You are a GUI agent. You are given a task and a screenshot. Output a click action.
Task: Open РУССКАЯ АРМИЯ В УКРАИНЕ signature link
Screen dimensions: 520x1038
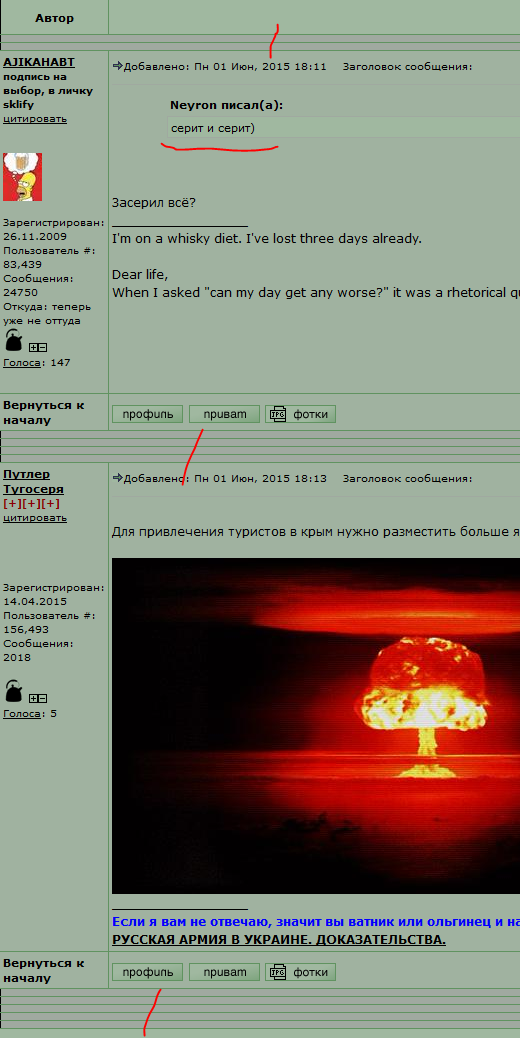tap(279, 940)
